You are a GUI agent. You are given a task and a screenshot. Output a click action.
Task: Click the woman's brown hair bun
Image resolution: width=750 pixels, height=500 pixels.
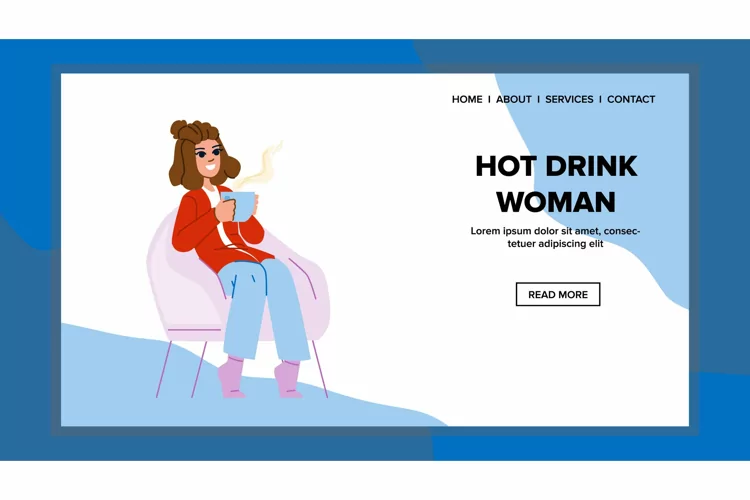(x=180, y=129)
